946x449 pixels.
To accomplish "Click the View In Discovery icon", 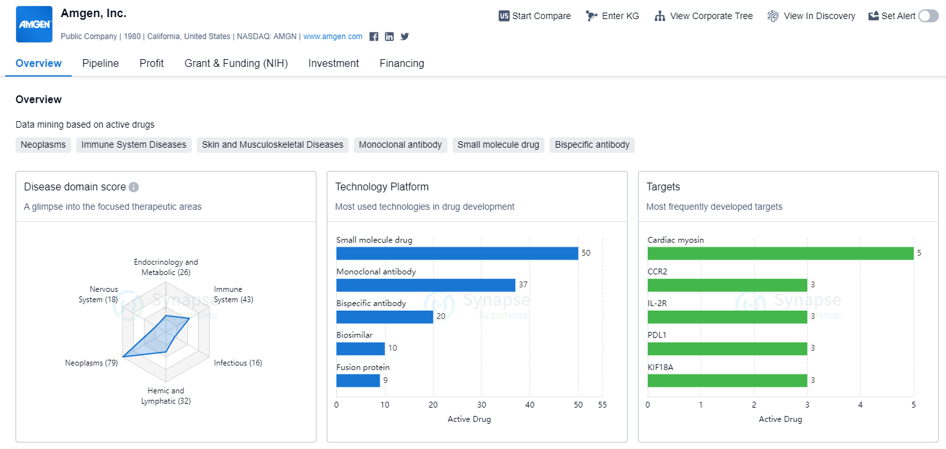I will coord(773,16).
